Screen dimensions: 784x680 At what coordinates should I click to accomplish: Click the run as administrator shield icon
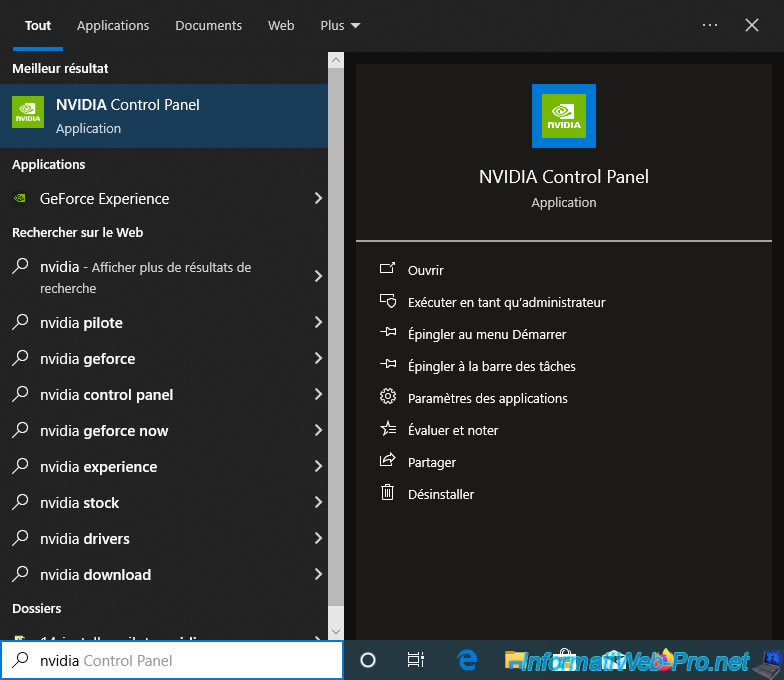(387, 301)
